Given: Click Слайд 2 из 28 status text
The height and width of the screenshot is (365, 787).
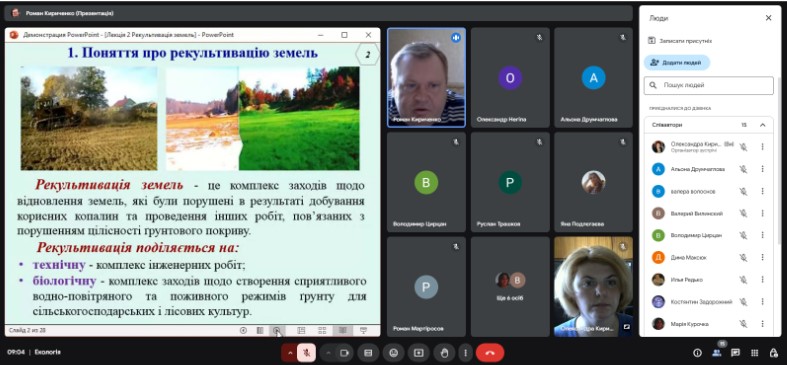Looking at the screenshot, I should 27,330.
